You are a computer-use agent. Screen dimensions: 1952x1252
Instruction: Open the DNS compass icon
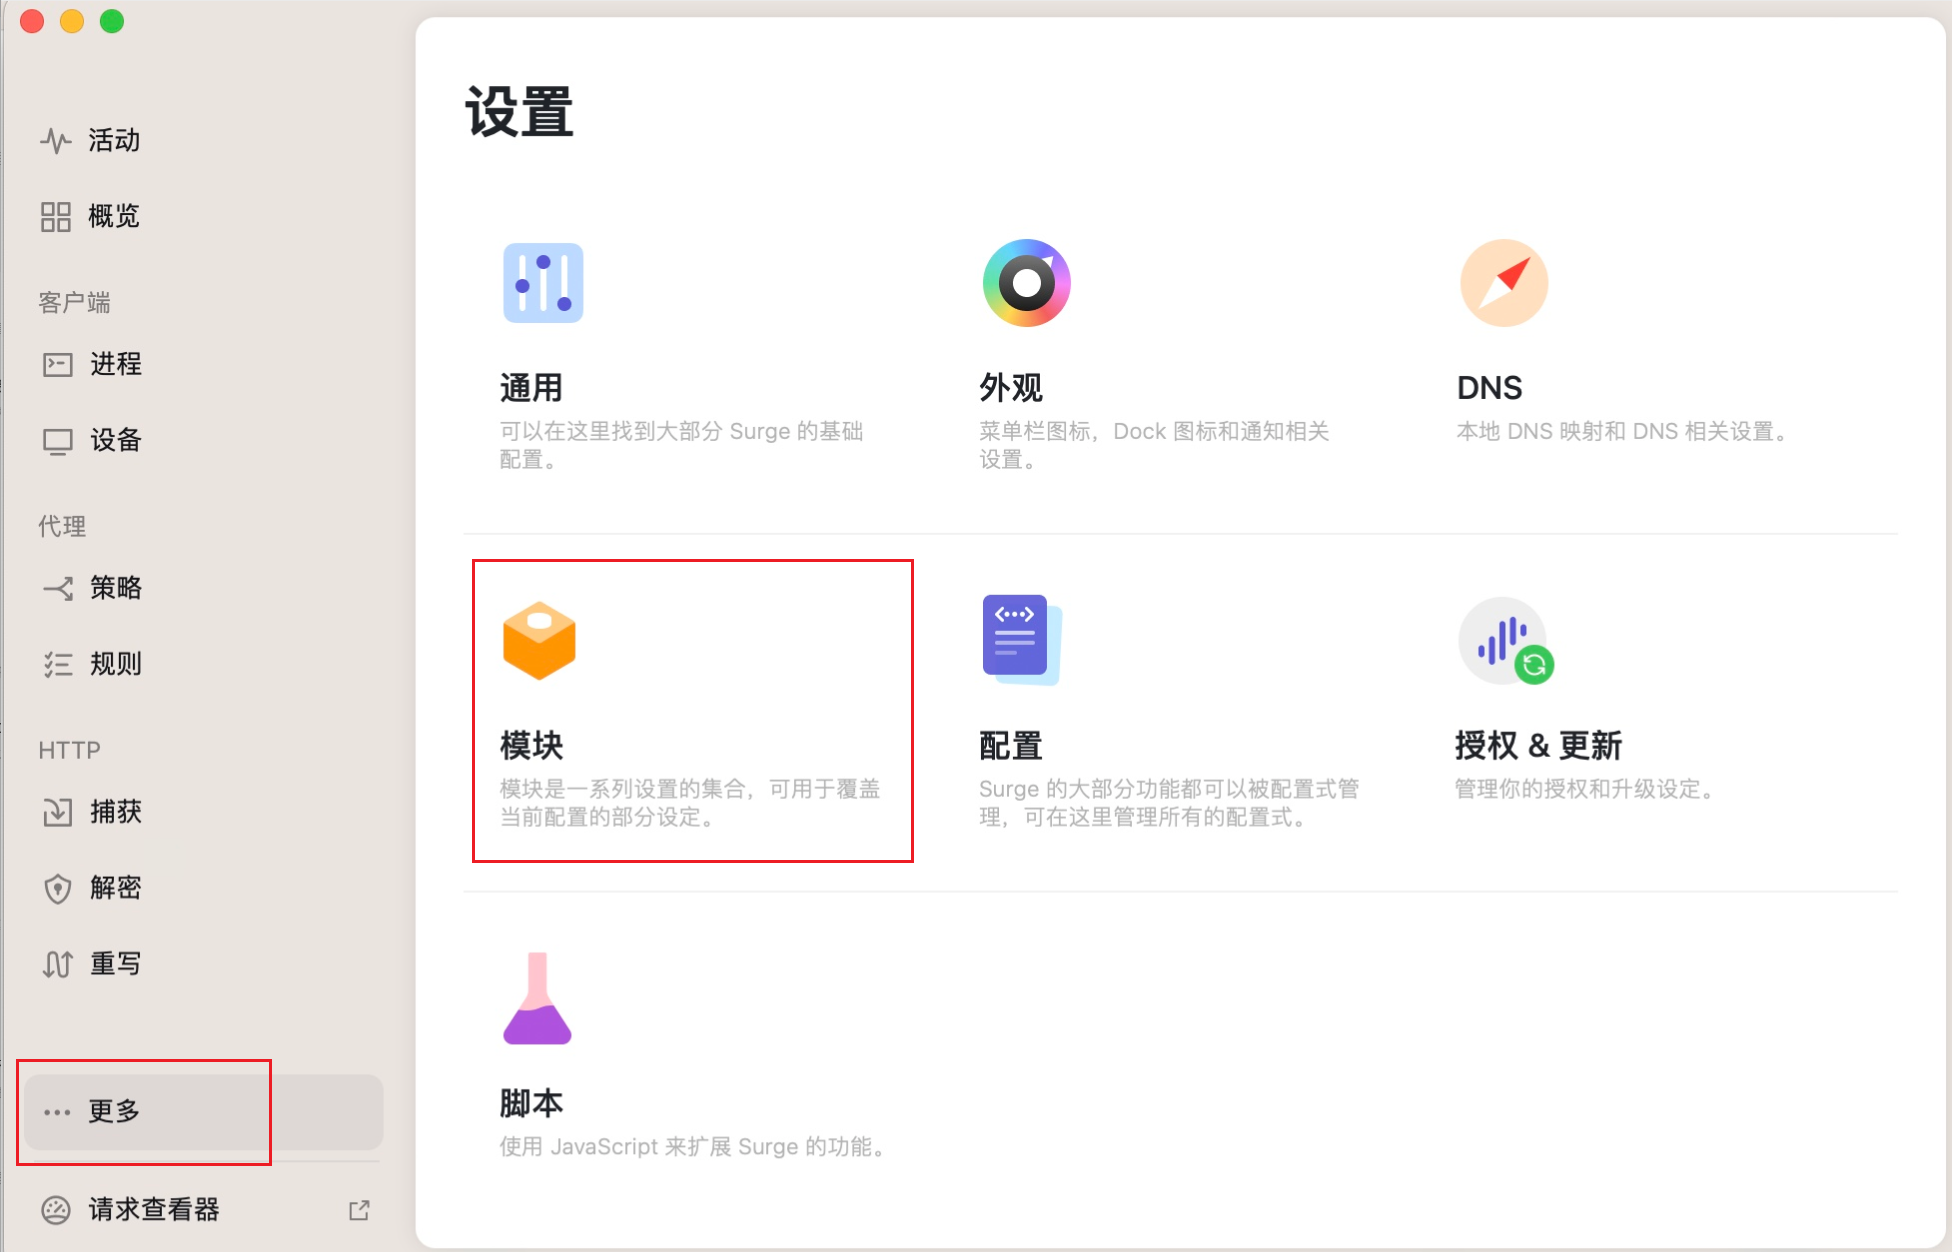pyautogui.click(x=1504, y=283)
